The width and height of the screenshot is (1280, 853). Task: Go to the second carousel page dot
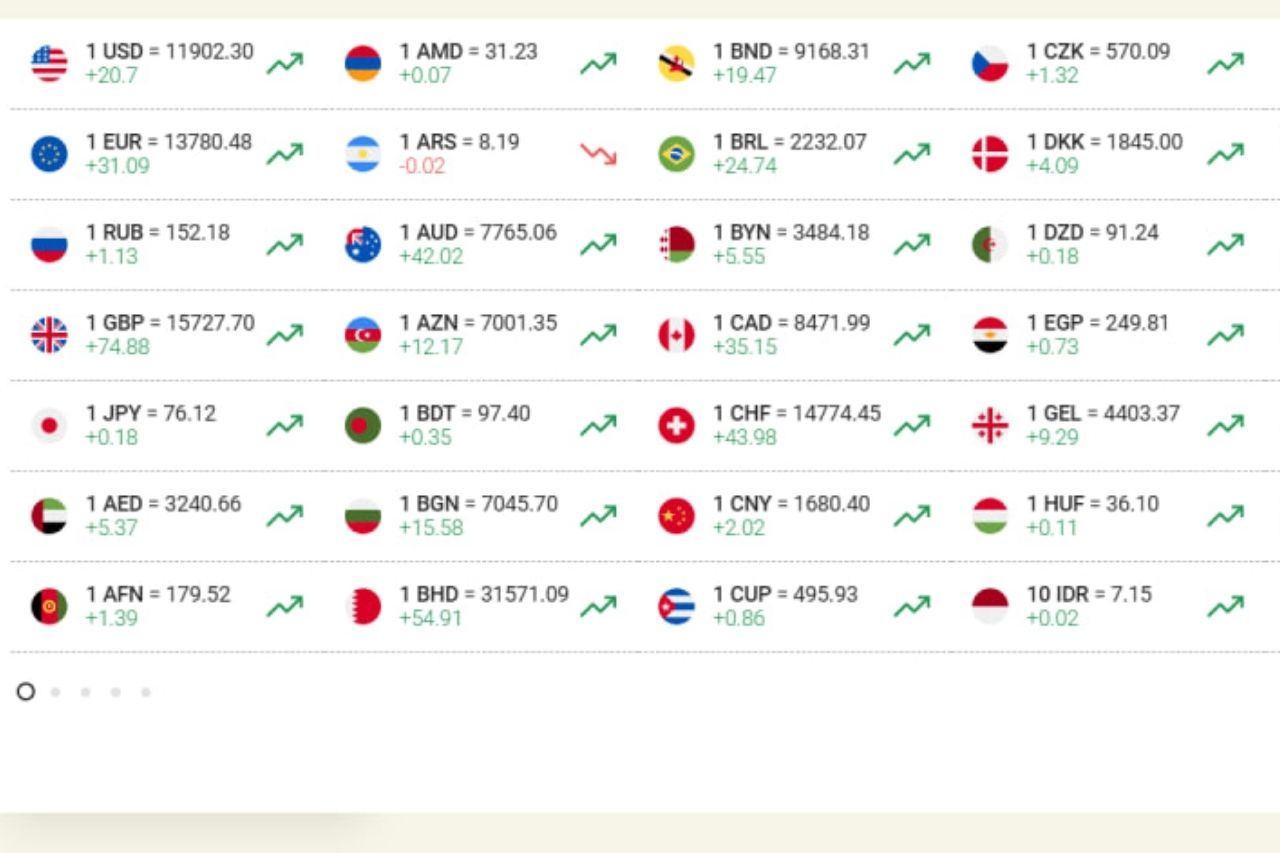point(56,692)
